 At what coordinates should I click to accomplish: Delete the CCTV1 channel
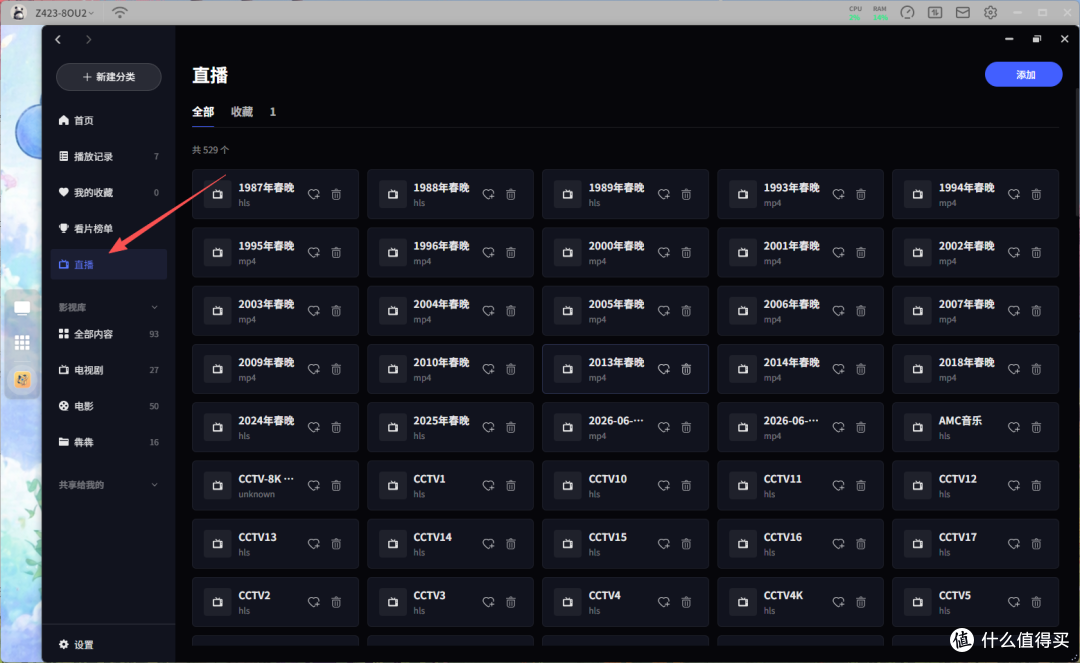click(511, 486)
